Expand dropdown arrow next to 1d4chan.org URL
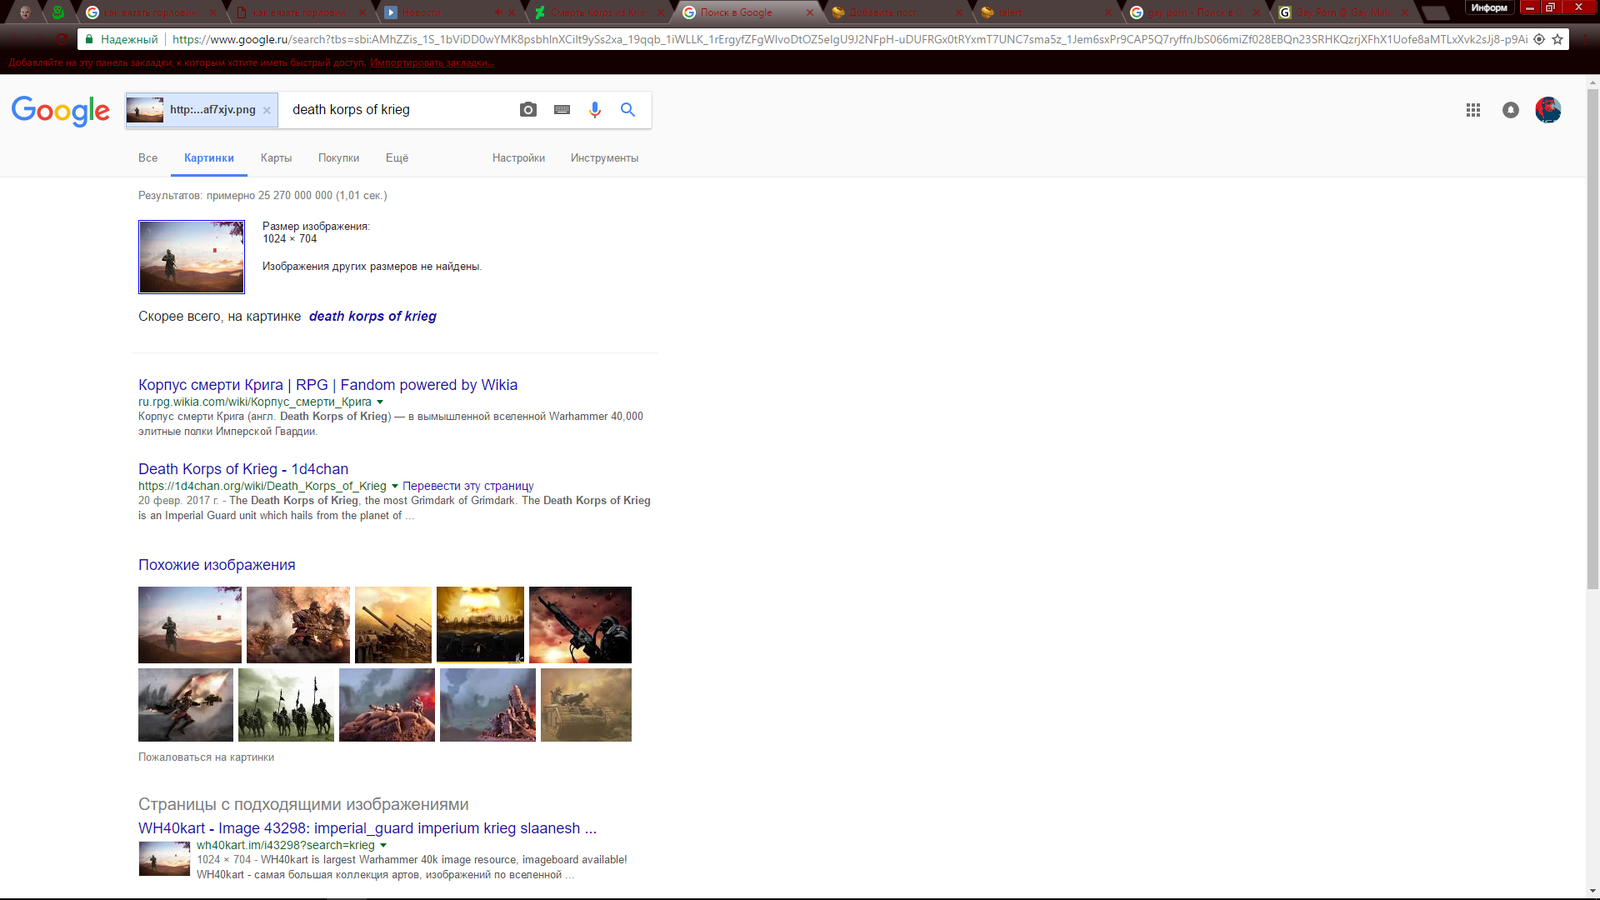This screenshot has height=900, width=1600. click(395, 486)
